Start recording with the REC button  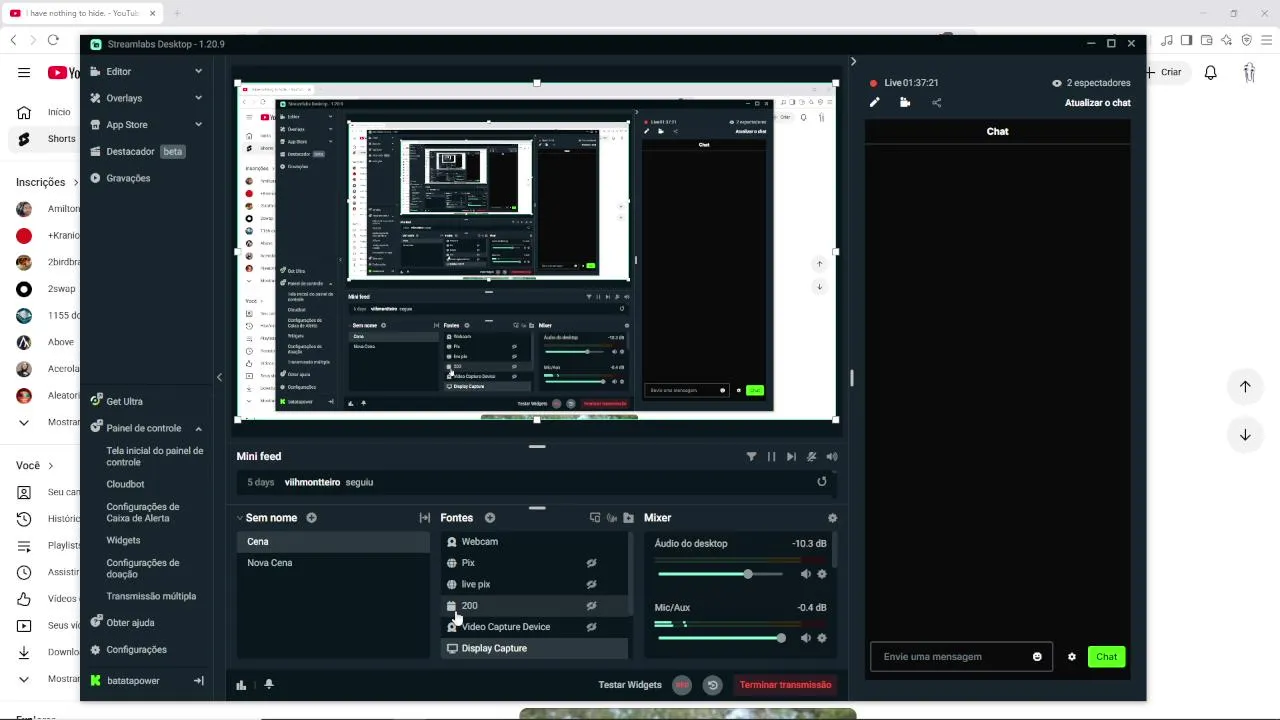[682, 685]
